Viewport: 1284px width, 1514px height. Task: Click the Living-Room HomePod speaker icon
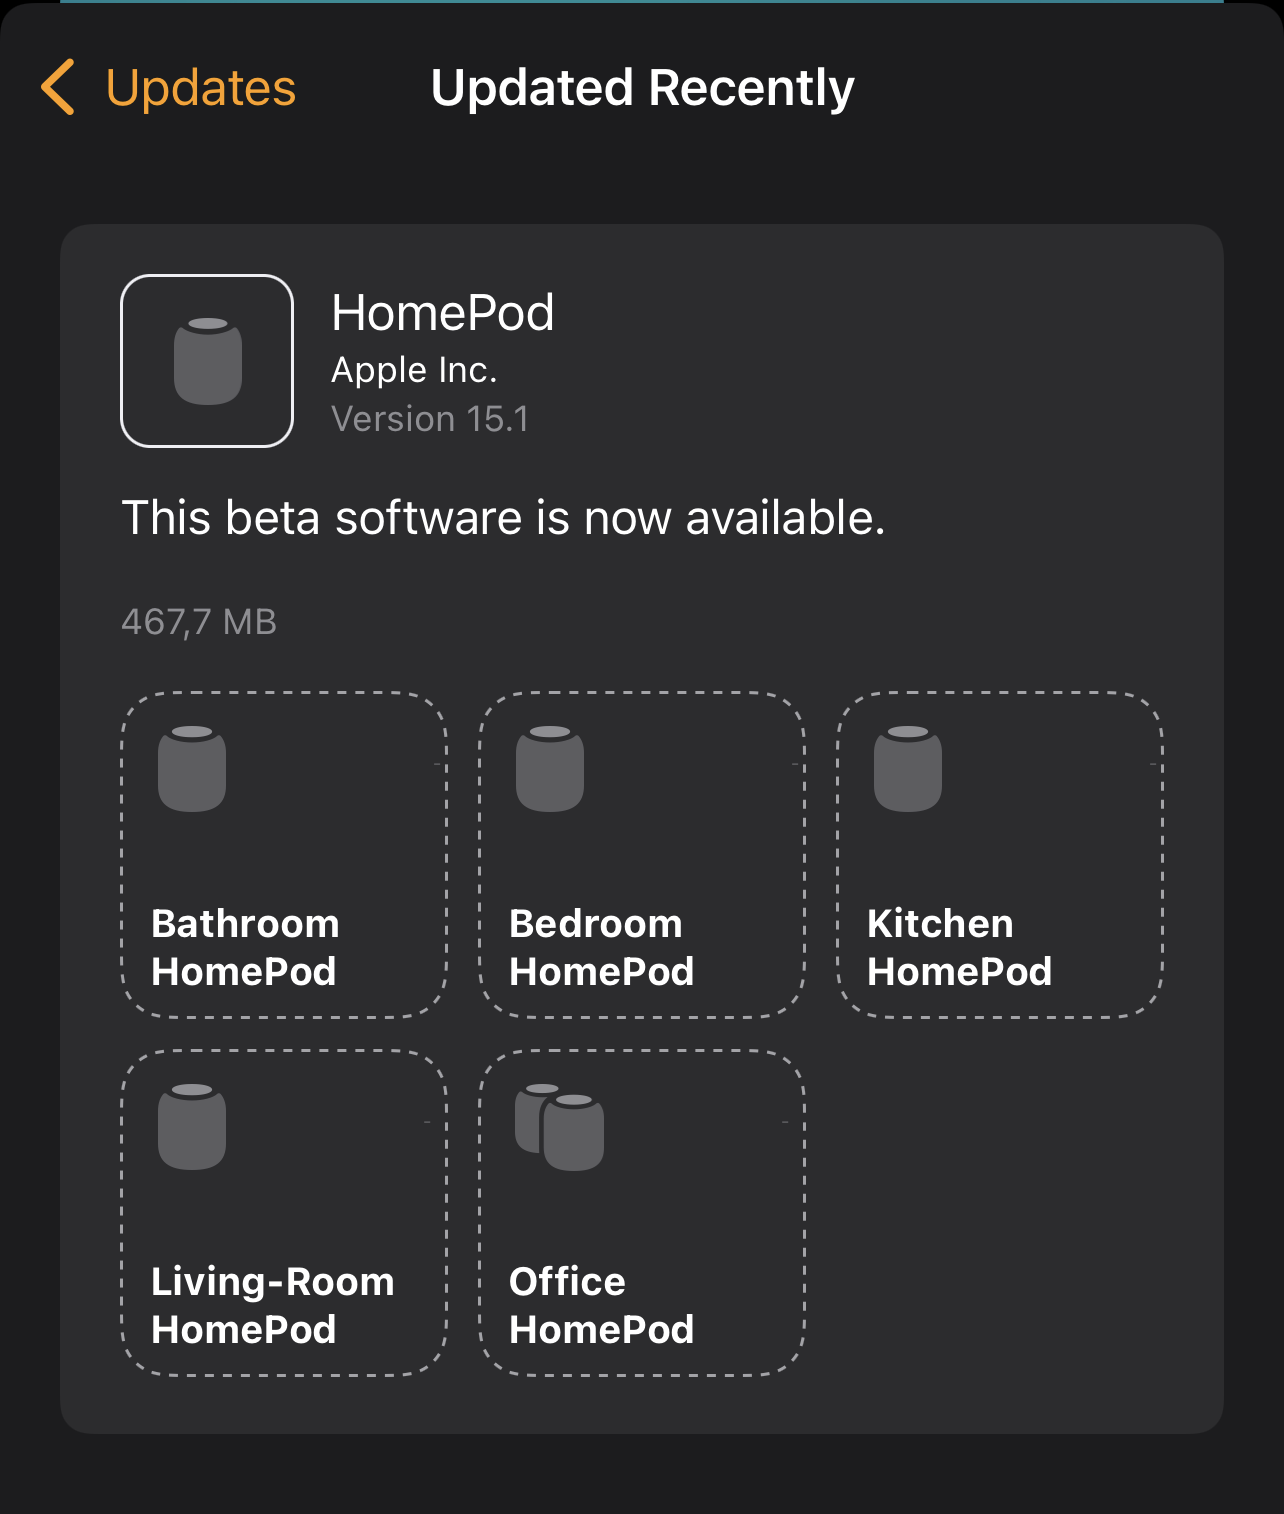(x=192, y=1126)
